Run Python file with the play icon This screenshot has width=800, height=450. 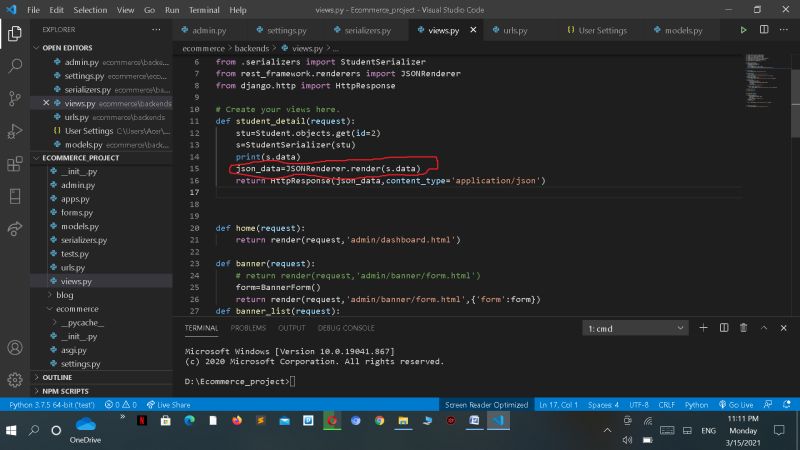[x=743, y=30]
